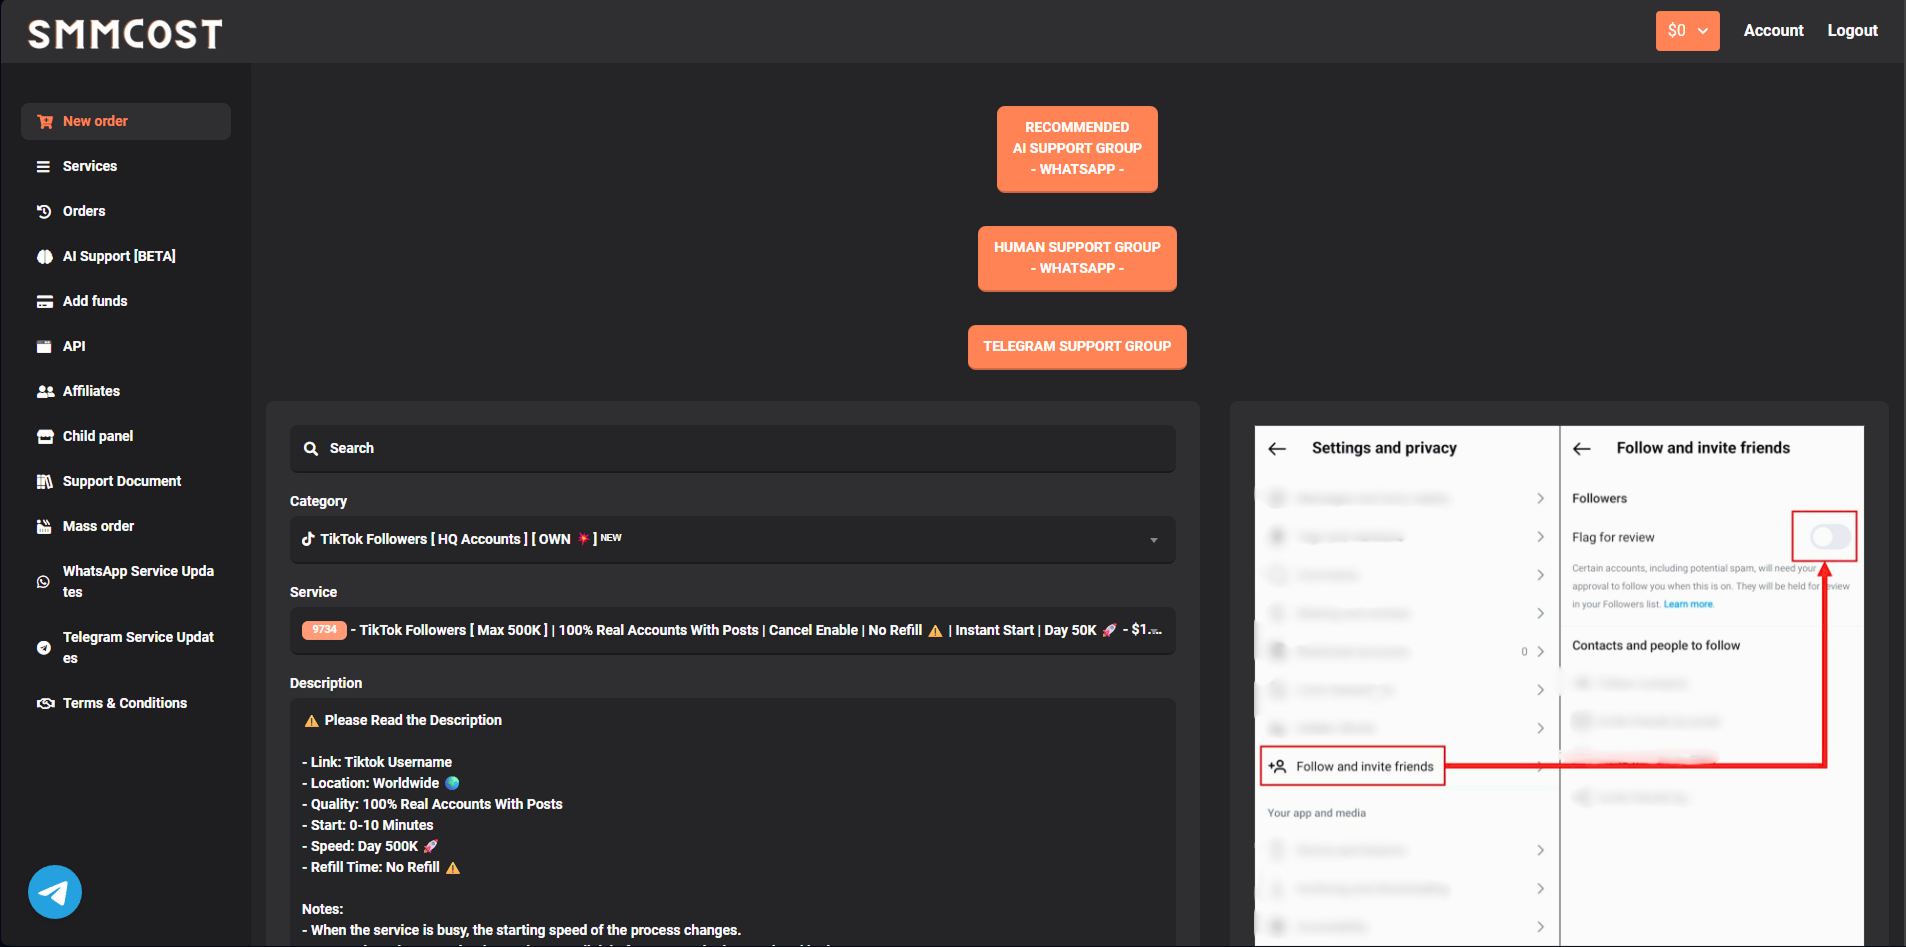Open the $0 balance dropdown

[x=1687, y=31]
